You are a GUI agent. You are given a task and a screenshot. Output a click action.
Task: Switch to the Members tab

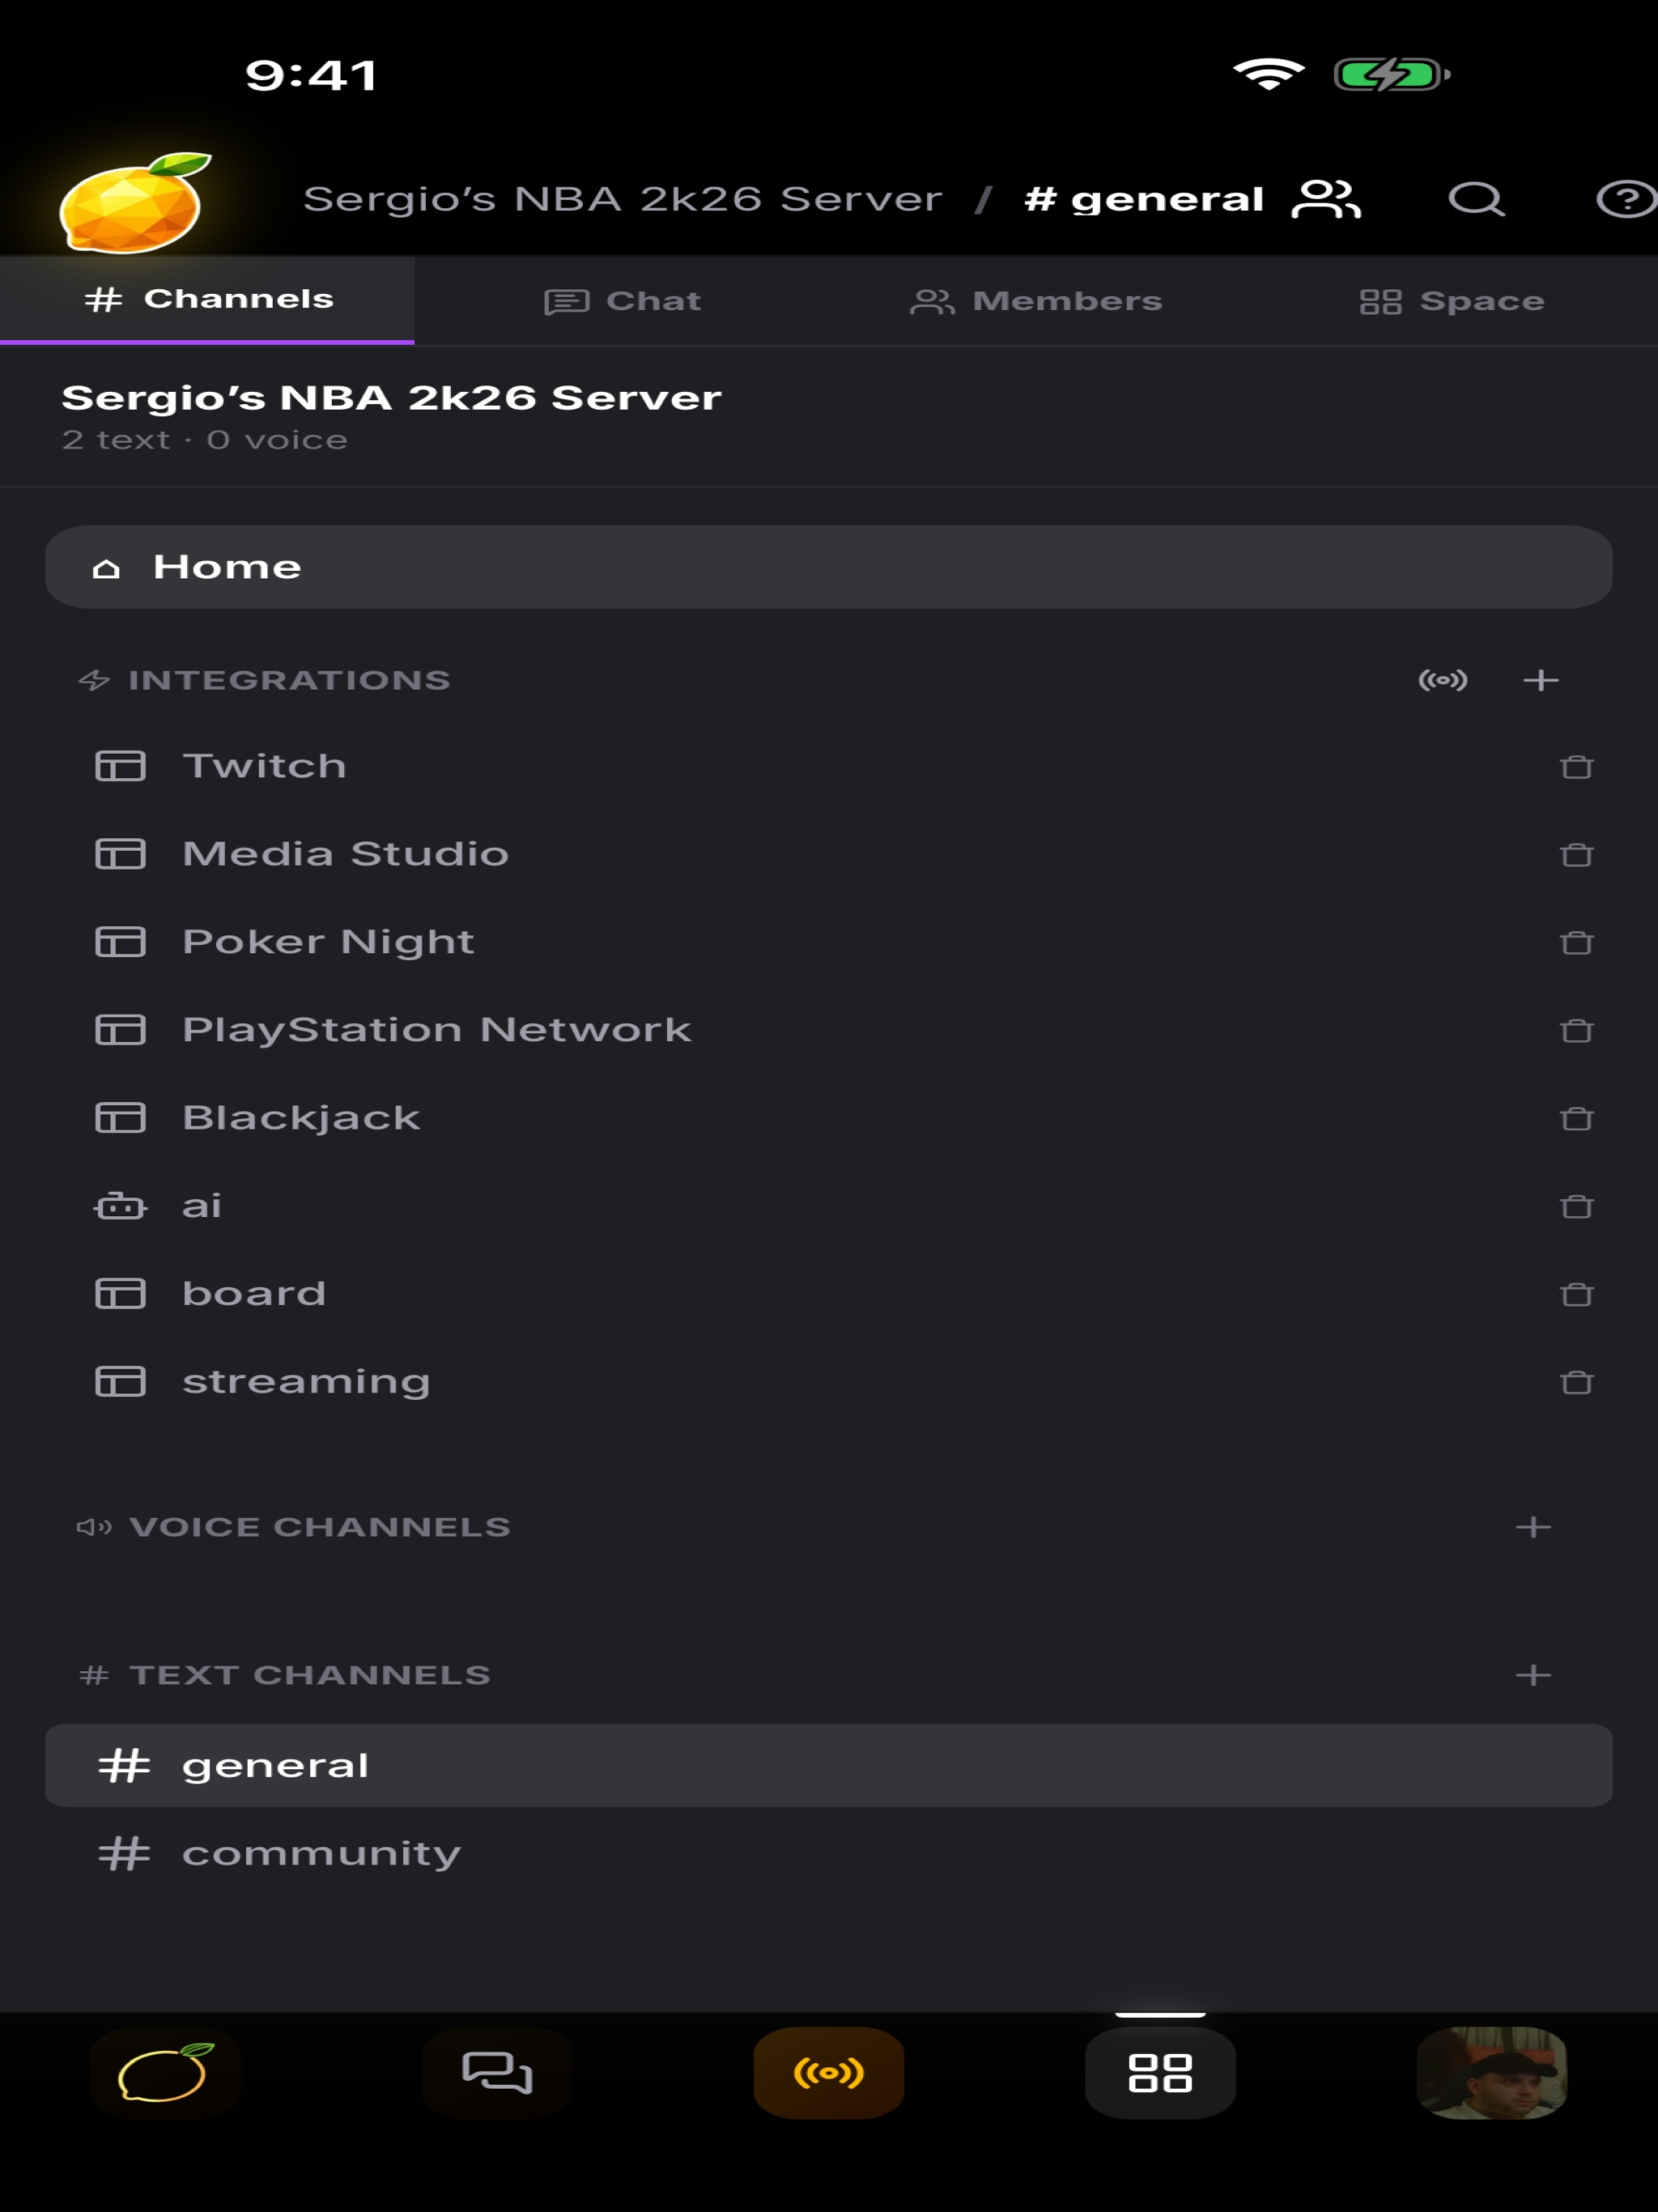(1036, 301)
